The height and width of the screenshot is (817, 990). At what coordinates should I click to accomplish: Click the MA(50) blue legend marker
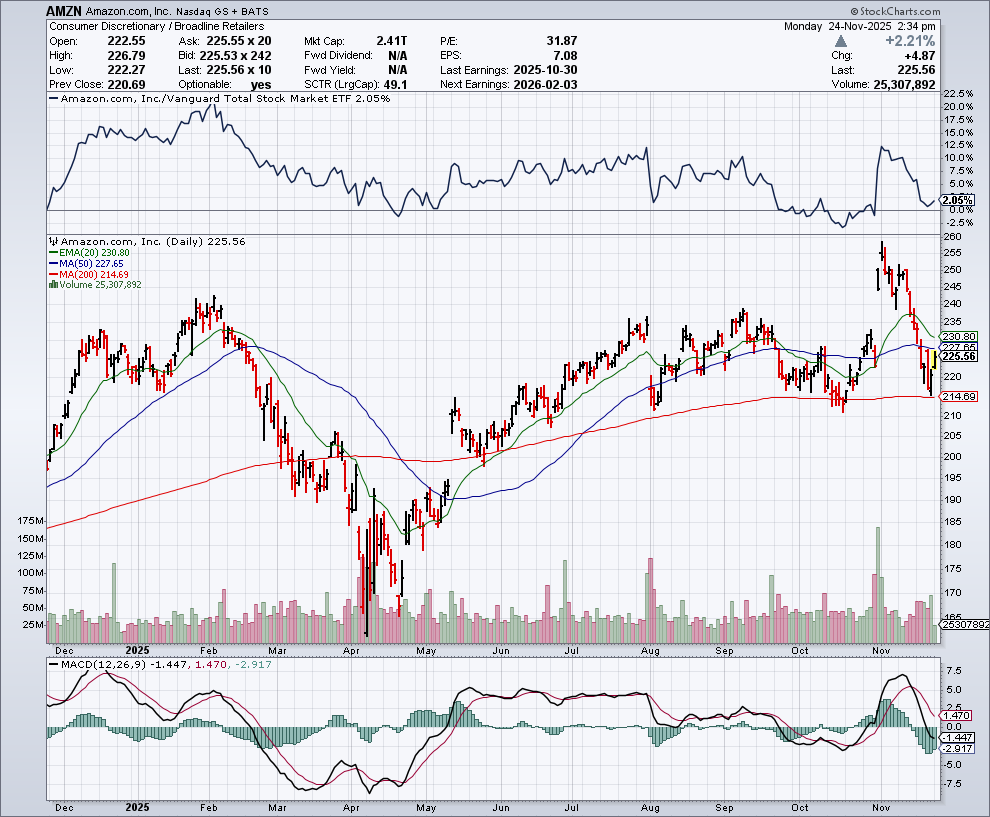click(51, 264)
